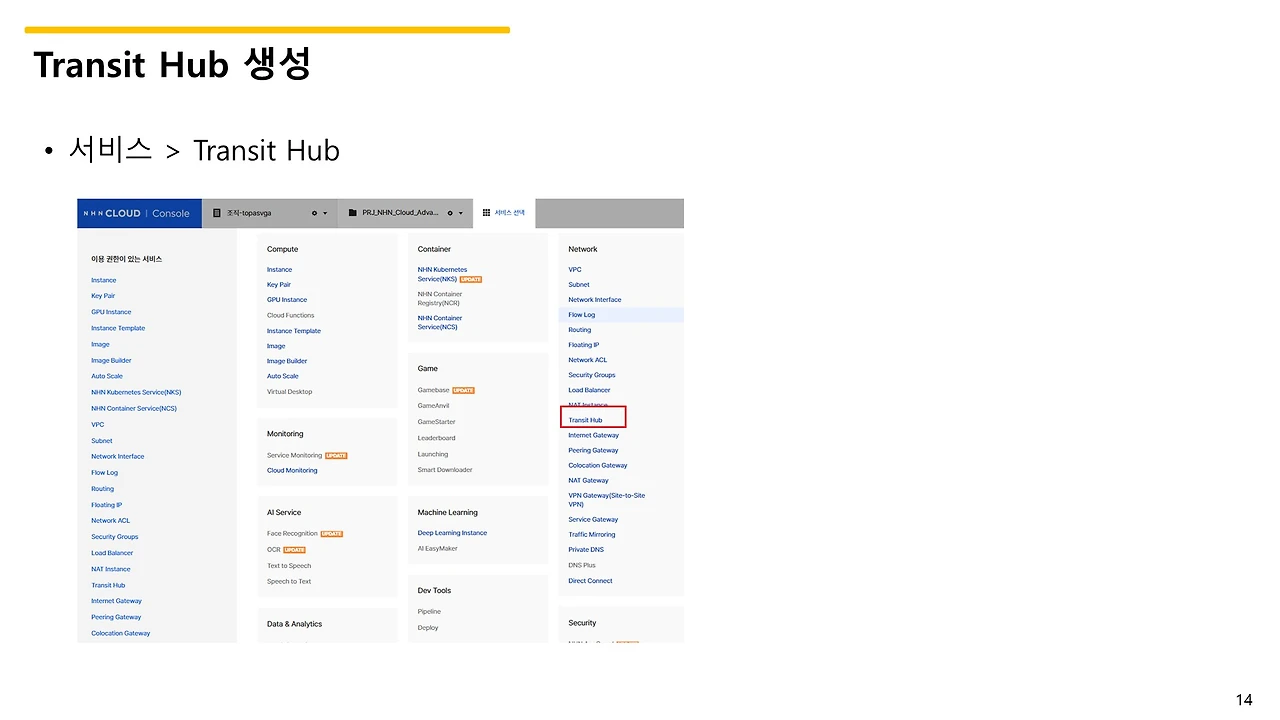Viewport: 1280px width, 720px height.
Task: Open Face Recognition under AI Service
Action: [292, 534]
